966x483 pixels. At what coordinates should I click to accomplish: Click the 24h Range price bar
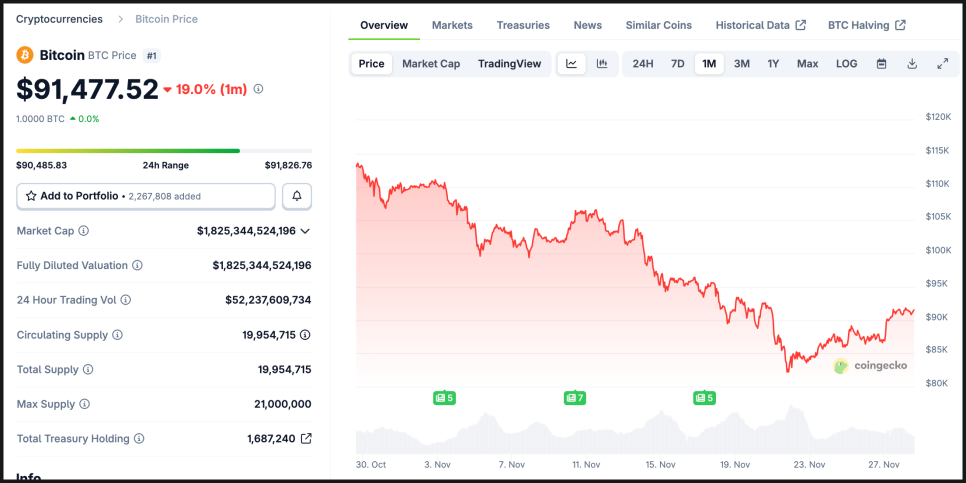(x=164, y=151)
